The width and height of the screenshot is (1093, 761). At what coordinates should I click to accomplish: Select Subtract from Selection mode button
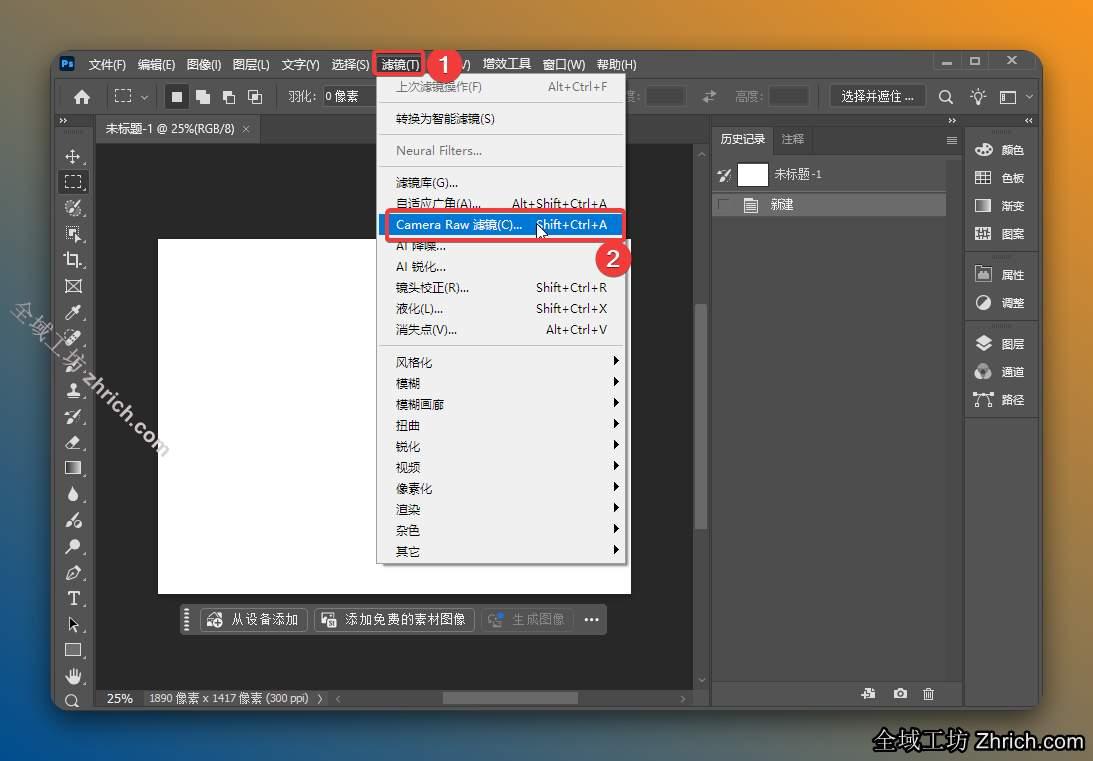229,97
